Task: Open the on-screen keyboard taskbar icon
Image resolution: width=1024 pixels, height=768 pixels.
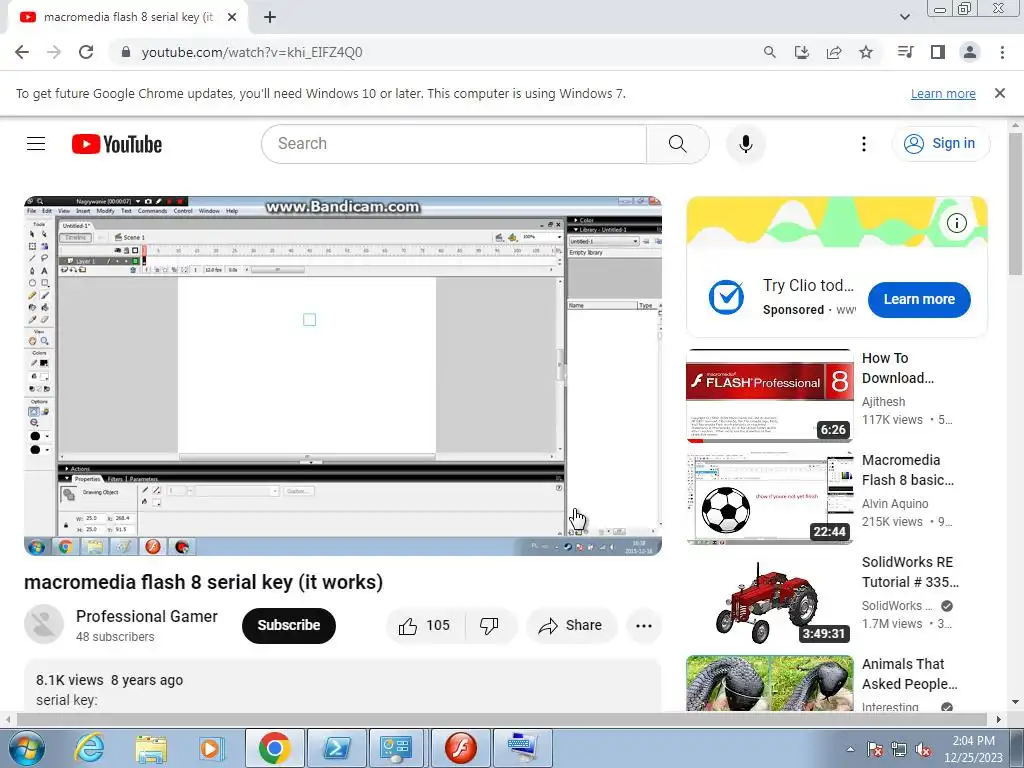Action: (522, 748)
